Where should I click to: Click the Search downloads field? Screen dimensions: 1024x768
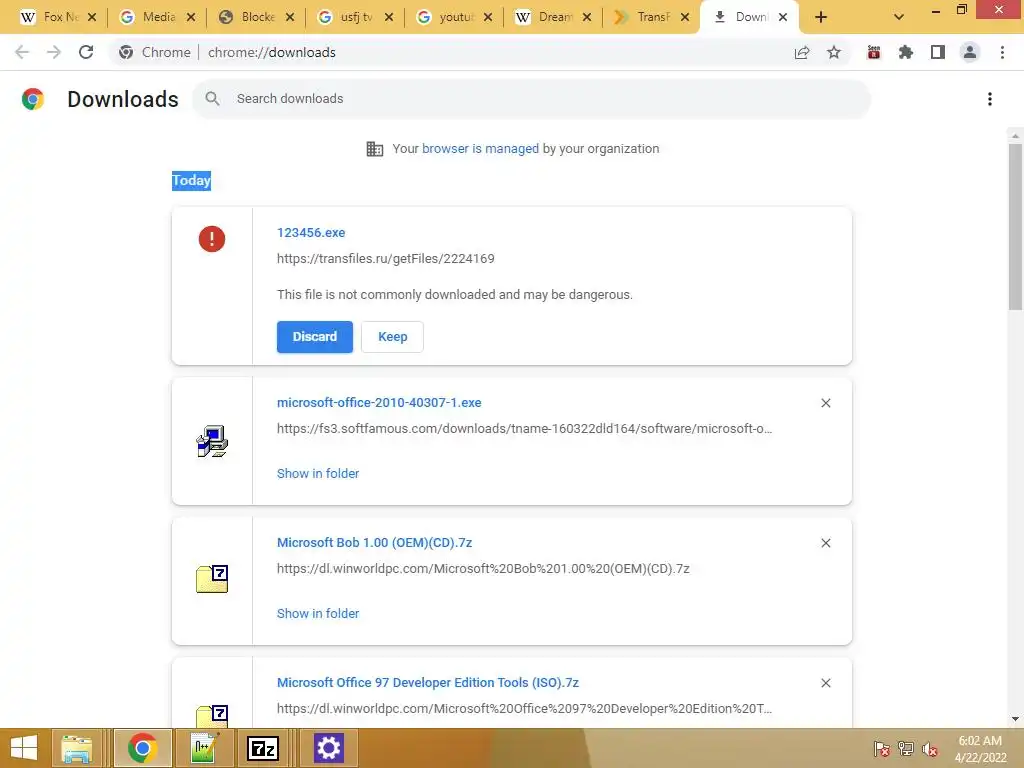click(532, 99)
